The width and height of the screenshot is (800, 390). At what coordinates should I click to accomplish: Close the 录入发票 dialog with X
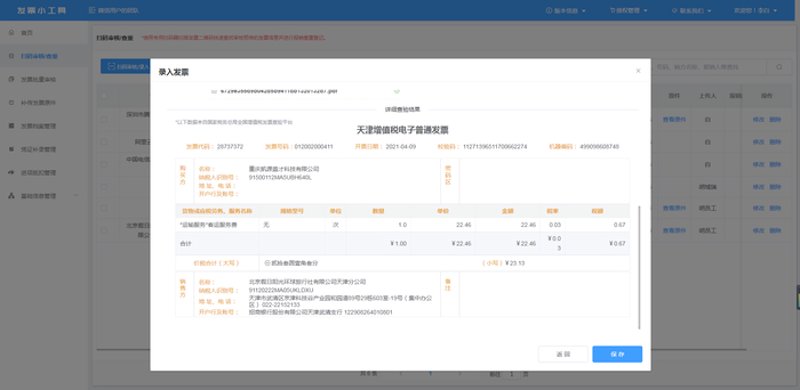point(638,71)
